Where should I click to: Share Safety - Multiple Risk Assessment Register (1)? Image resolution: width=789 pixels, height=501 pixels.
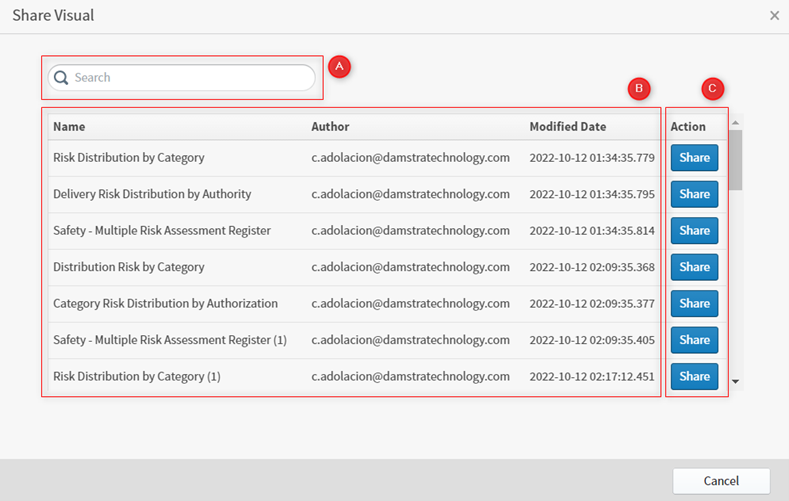[694, 340]
